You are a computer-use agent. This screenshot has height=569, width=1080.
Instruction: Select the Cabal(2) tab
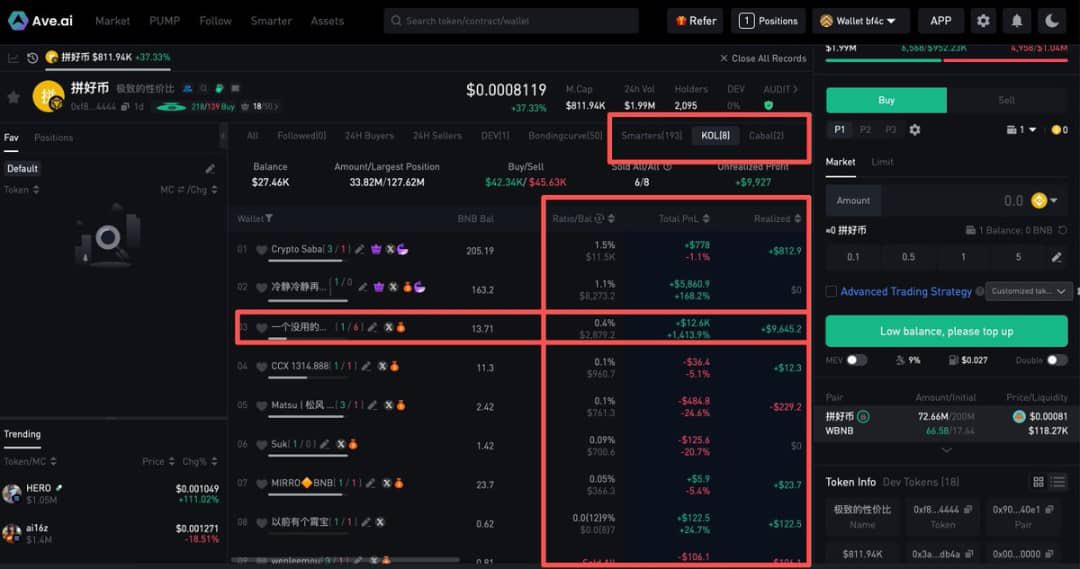click(x=767, y=136)
